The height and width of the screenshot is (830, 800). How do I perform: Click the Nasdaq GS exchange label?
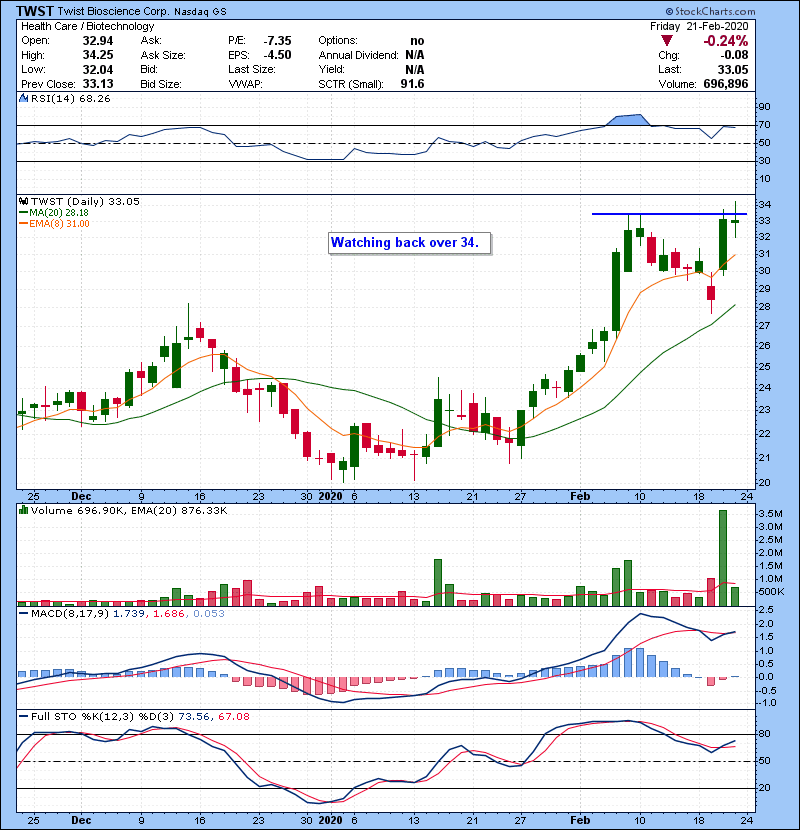click(200, 12)
